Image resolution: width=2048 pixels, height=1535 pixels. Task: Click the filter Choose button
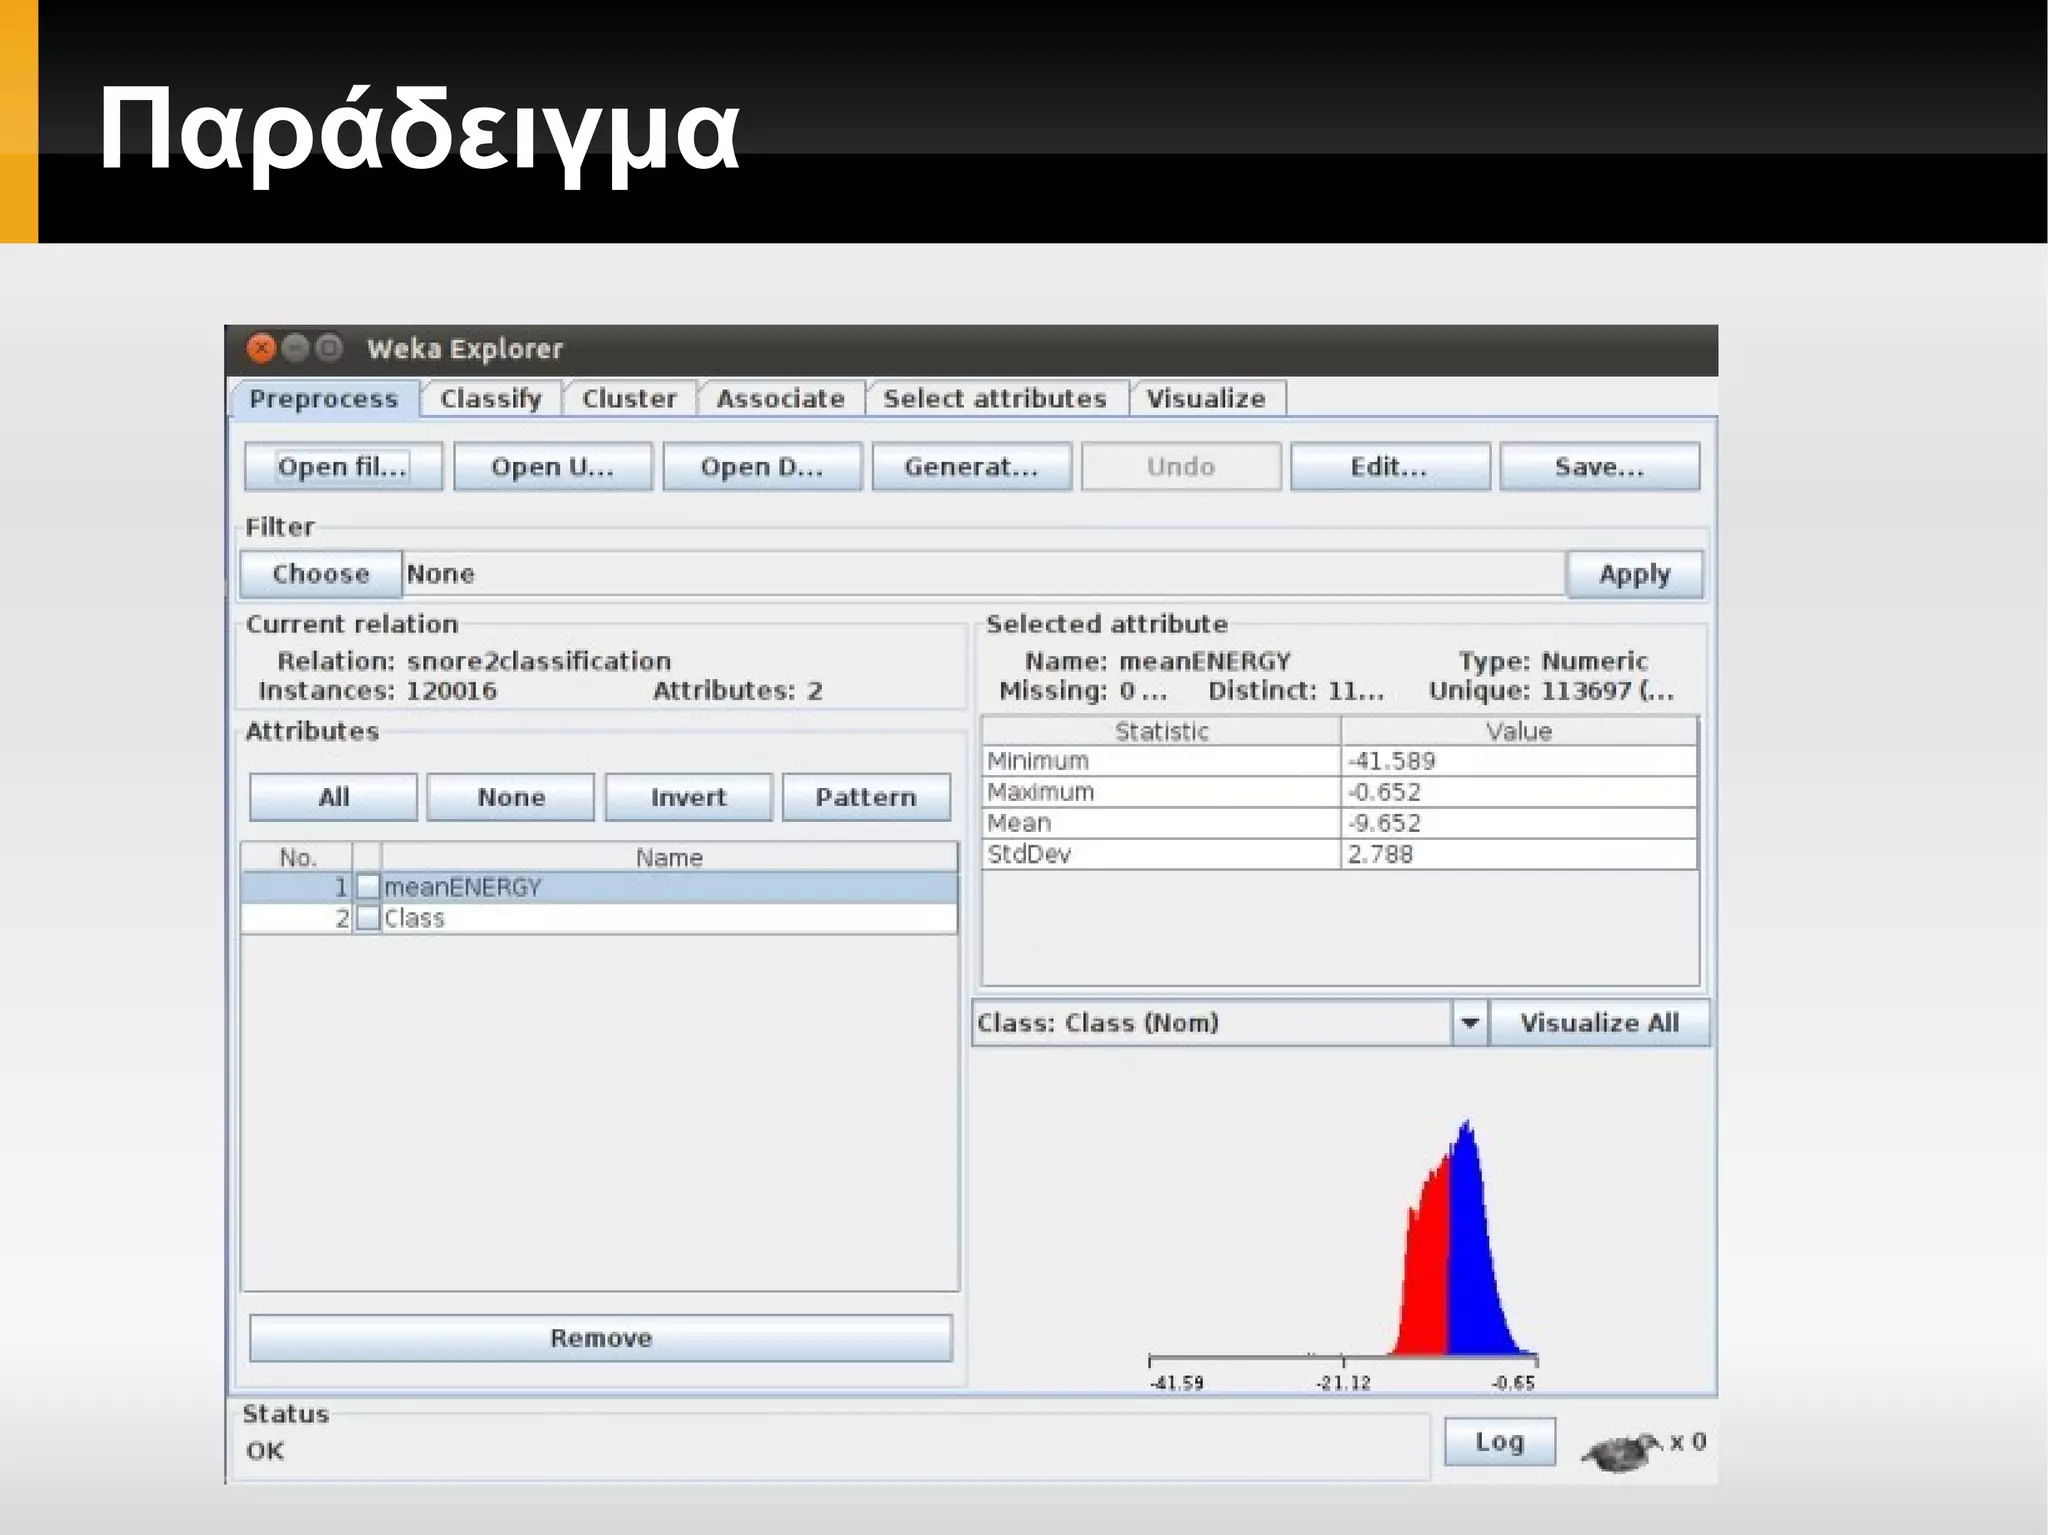[320, 574]
